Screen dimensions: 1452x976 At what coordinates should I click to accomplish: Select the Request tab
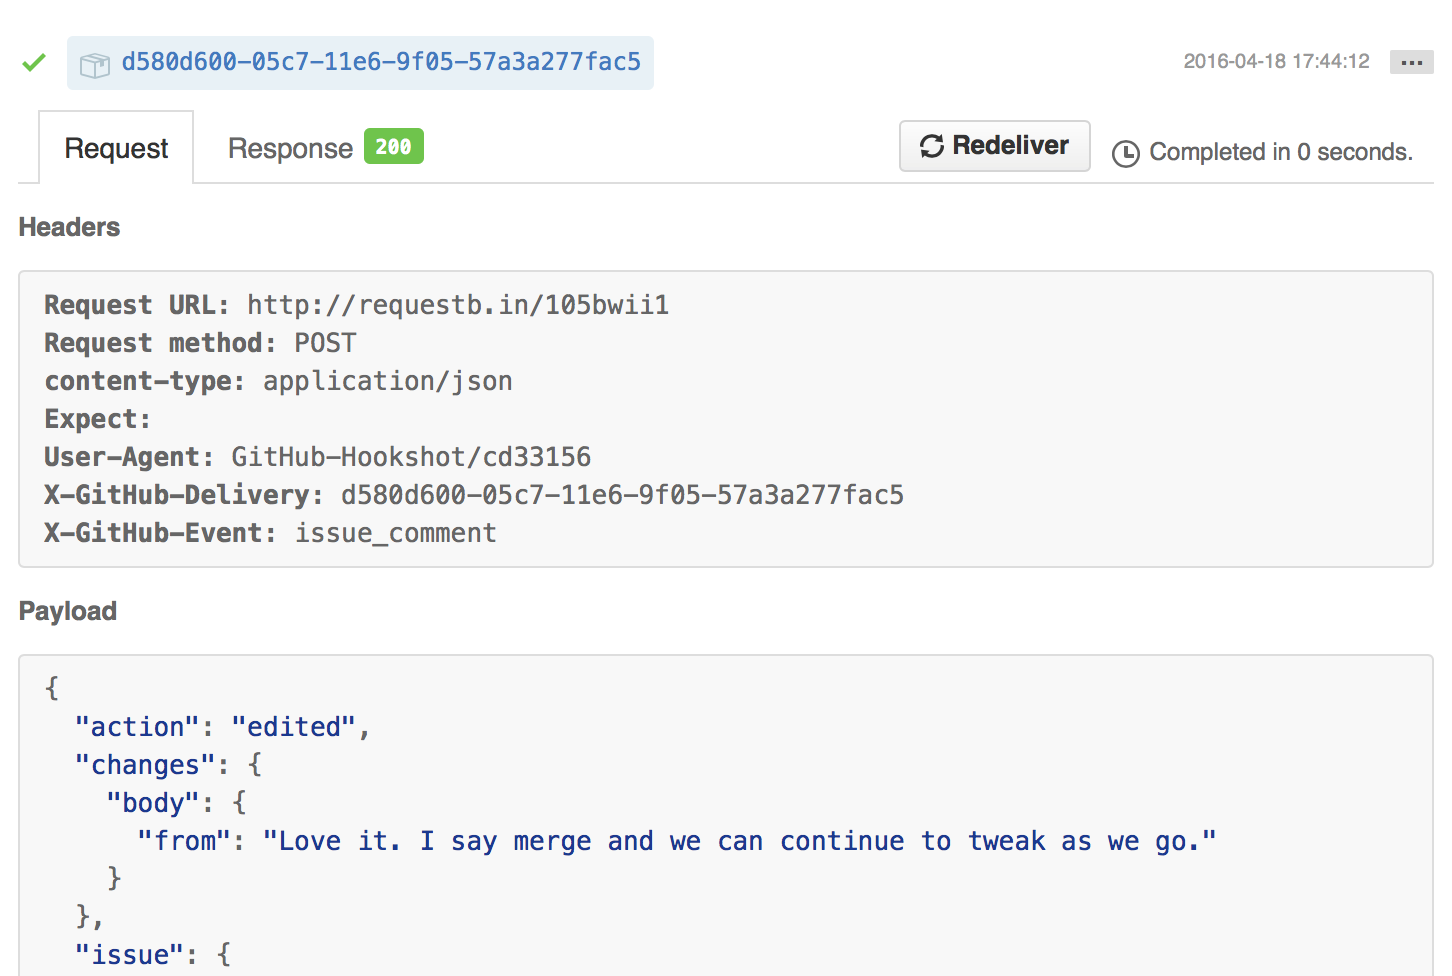(116, 147)
